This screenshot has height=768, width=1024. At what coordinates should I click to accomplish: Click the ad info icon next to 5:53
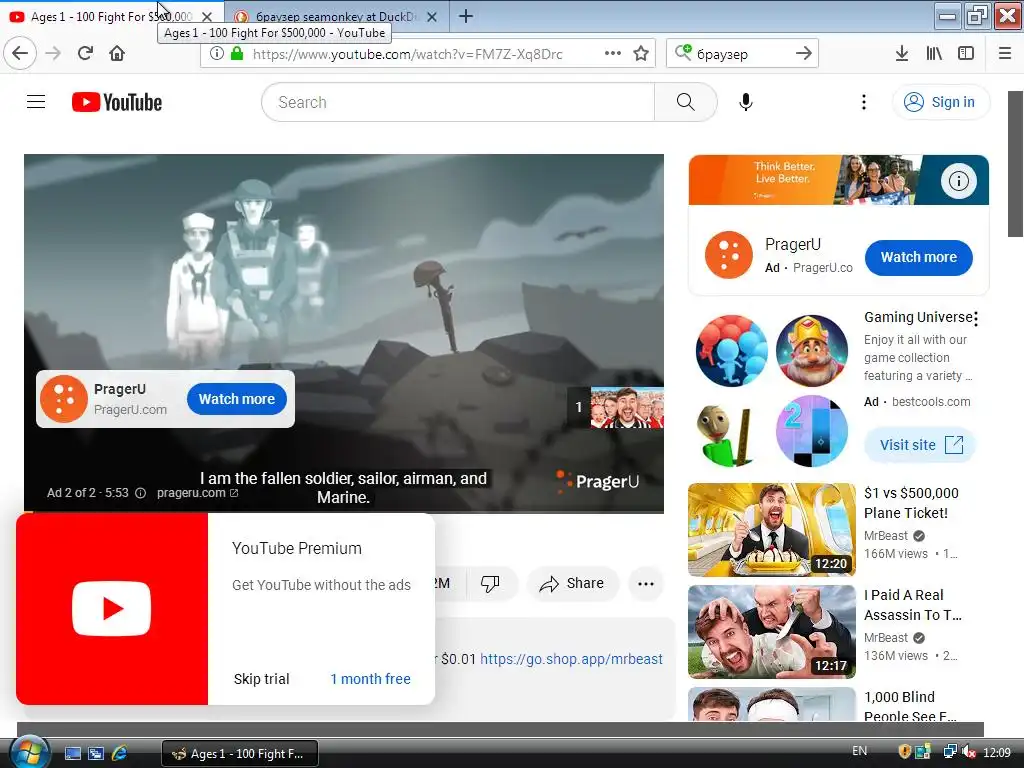(x=140, y=493)
